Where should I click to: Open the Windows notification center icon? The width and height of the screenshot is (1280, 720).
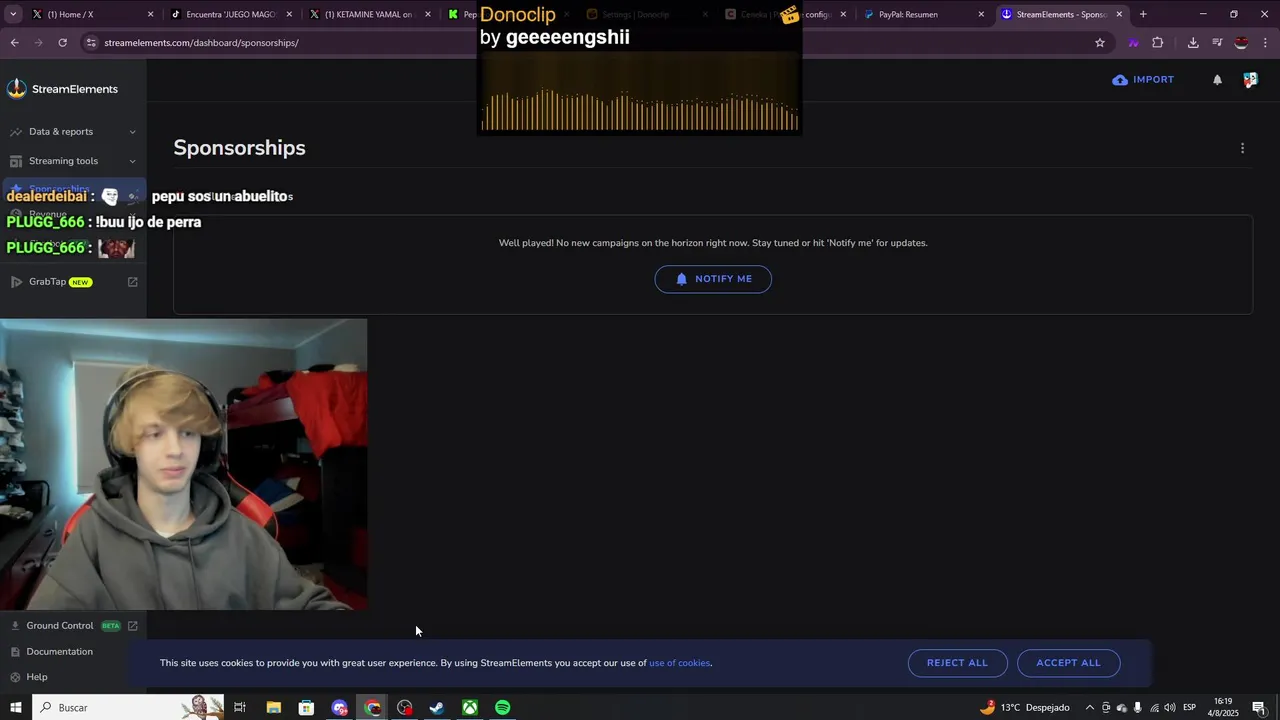1258,708
